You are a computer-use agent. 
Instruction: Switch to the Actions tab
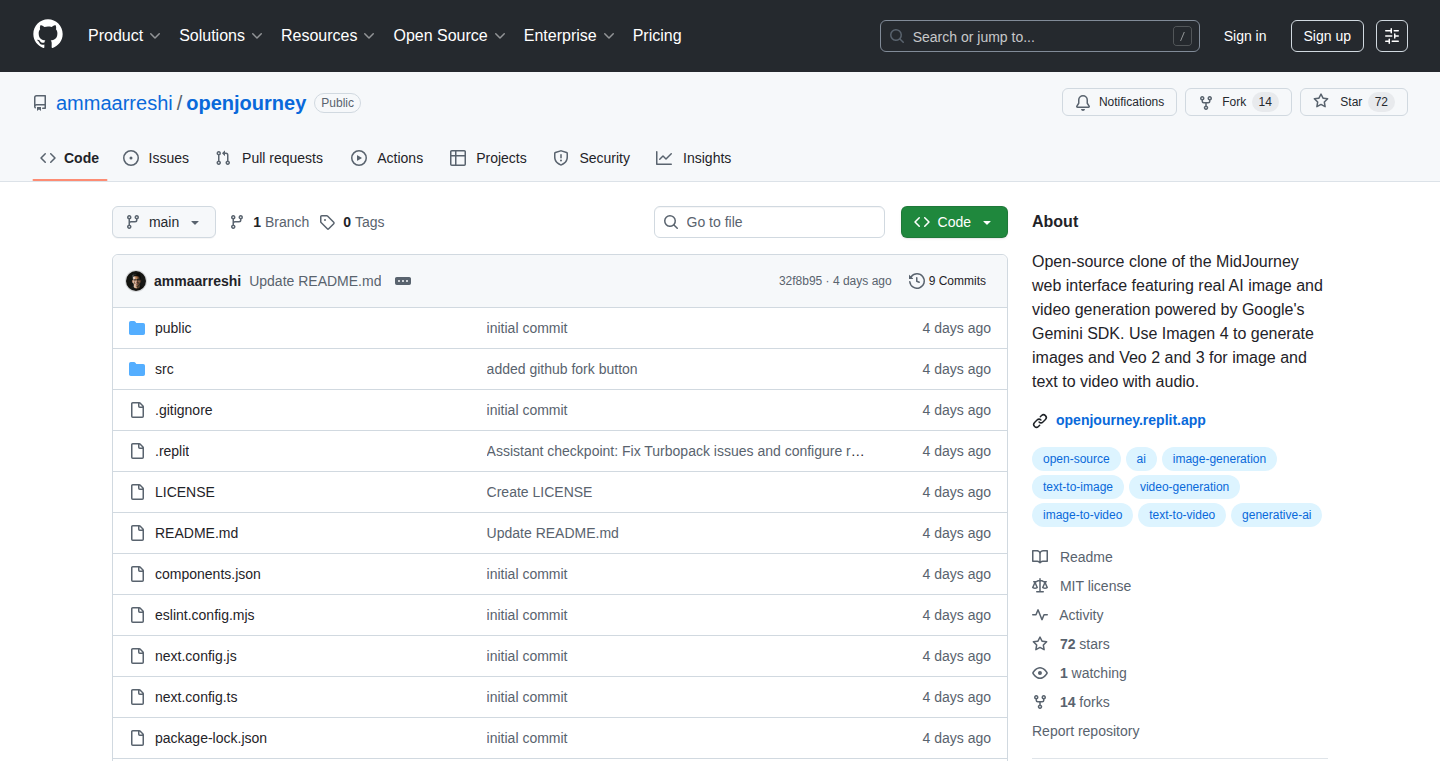click(x=387, y=158)
